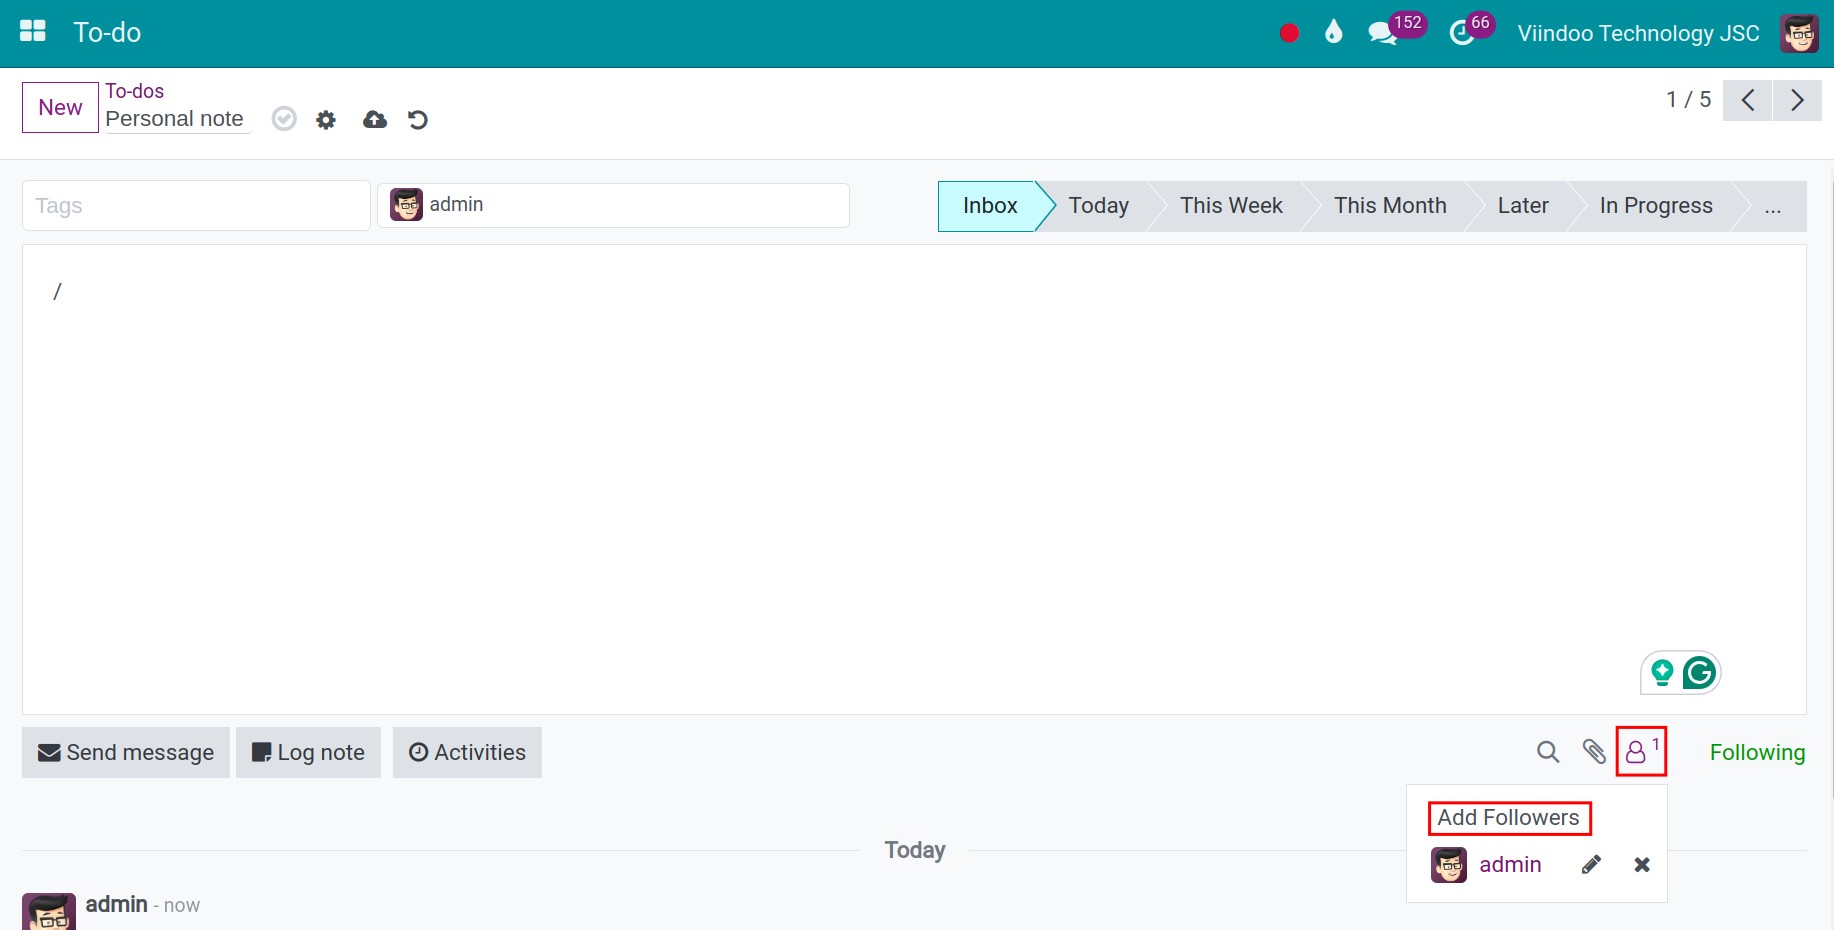The width and height of the screenshot is (1834, 930).
Task: Toggle the followers list icon
Action: point(1641,751)
